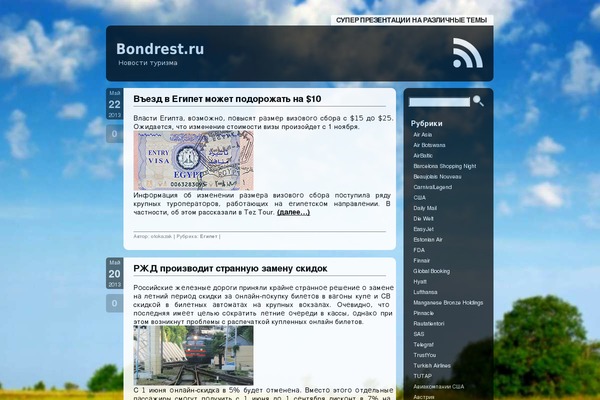
Task: Open the 'Air Botswana' category
Action: coord(429,145)
